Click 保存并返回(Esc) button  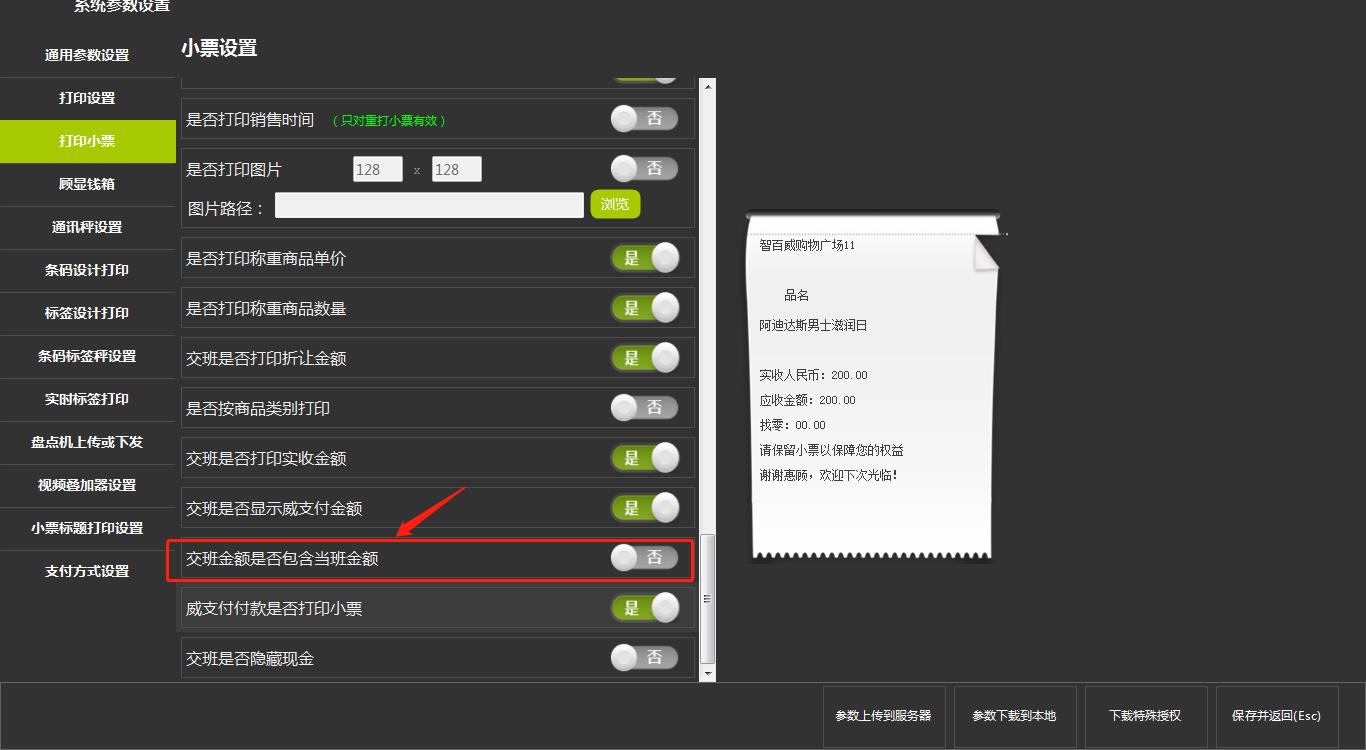coord(1276,716)
